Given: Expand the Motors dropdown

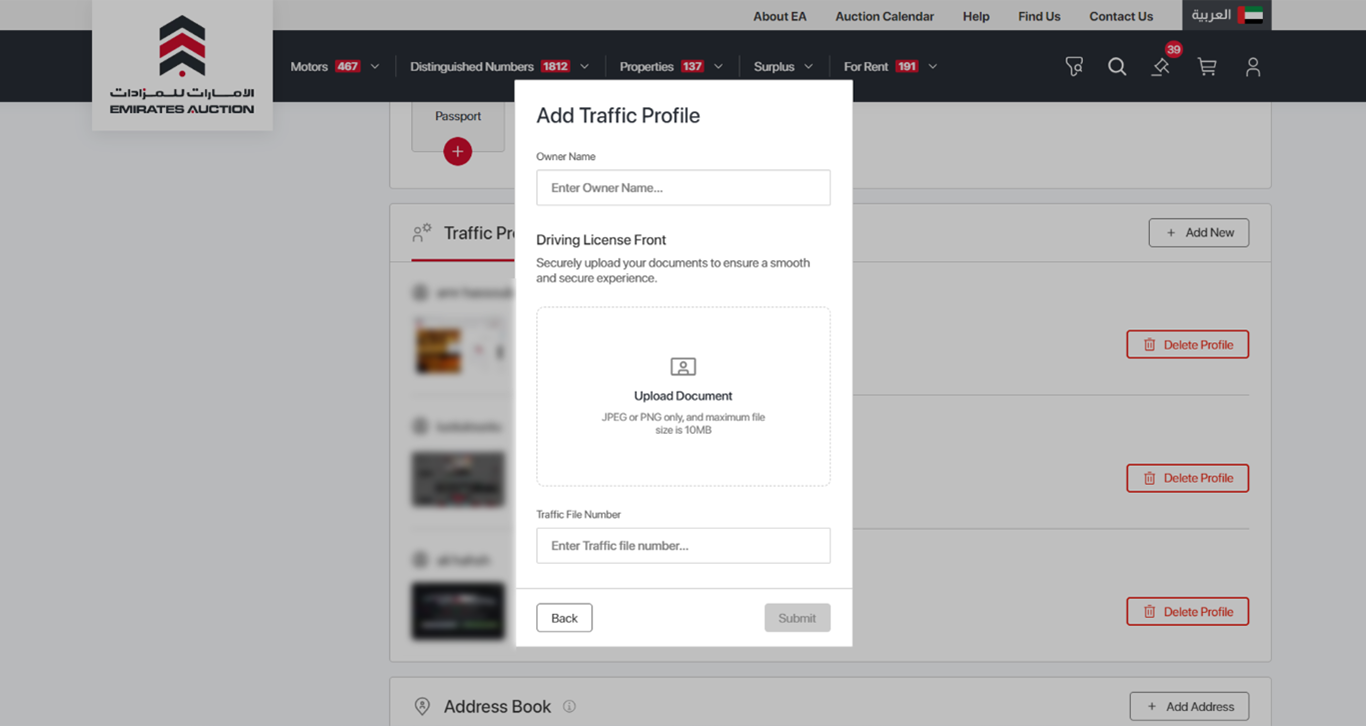Looking at the screenshot, I should click(375, 66).
